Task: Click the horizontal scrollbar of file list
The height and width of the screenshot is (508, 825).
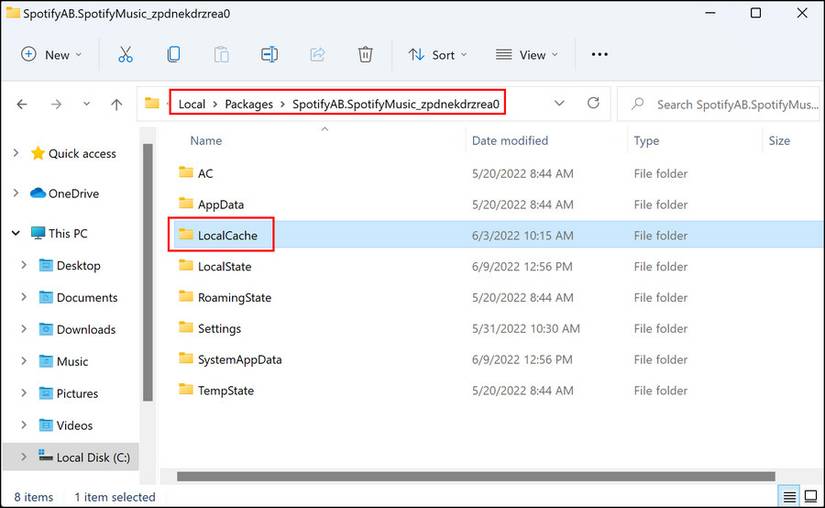Action: (x=476, y=476)
